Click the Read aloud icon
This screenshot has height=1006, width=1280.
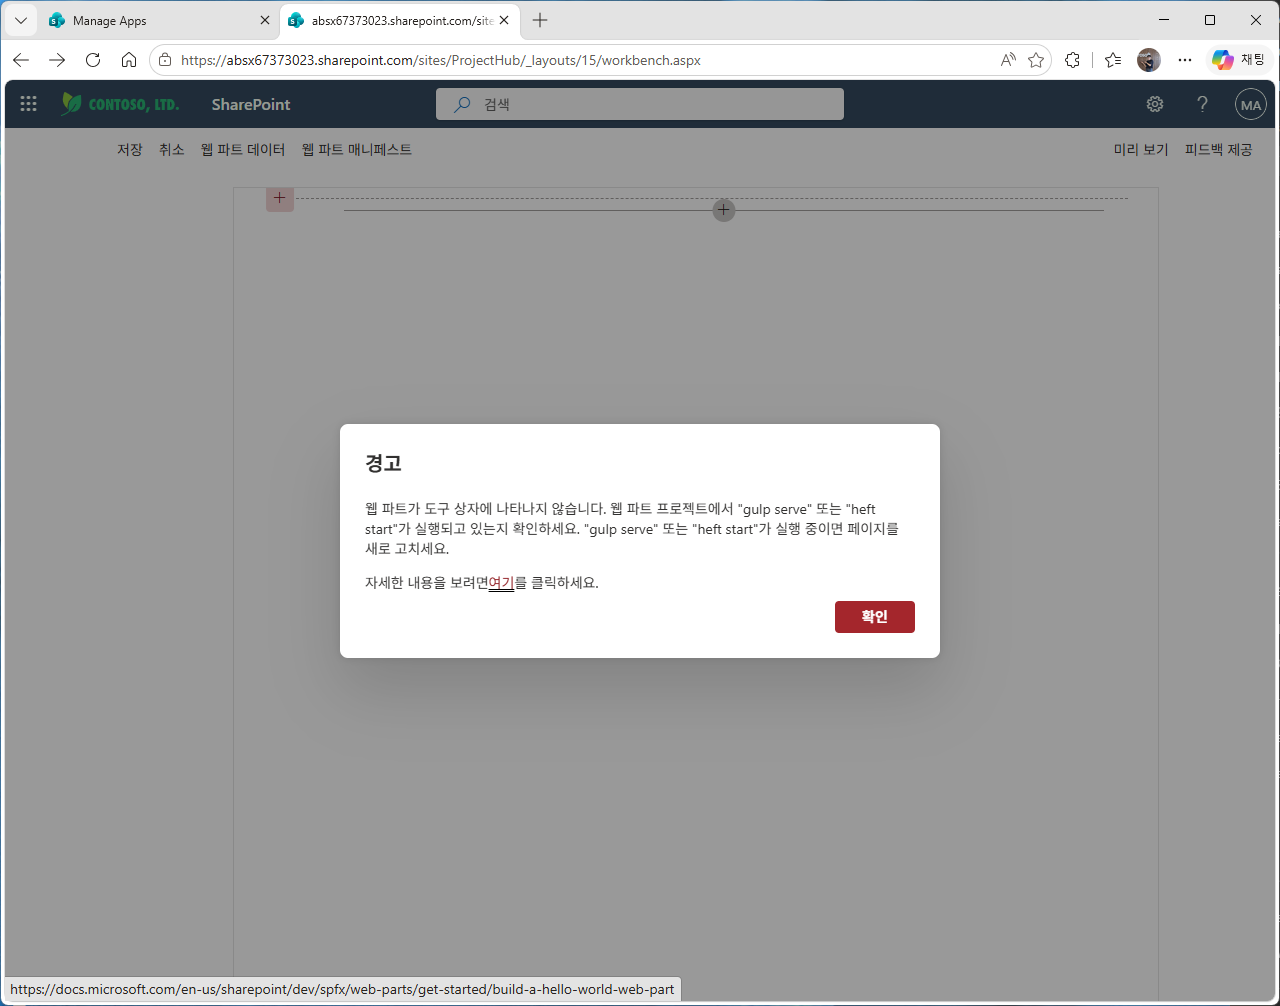pyautogui.click(x=1008, y=60)
